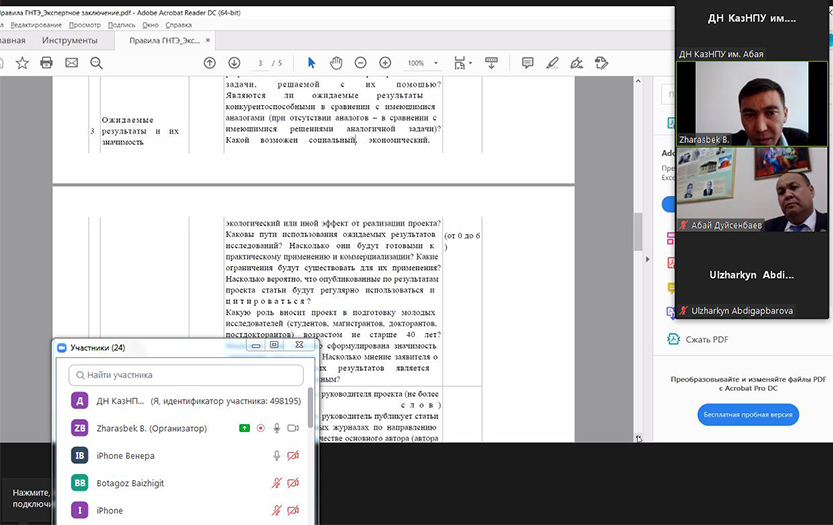
Task: Select the arrow selection tool
Action: coord(311,62)
